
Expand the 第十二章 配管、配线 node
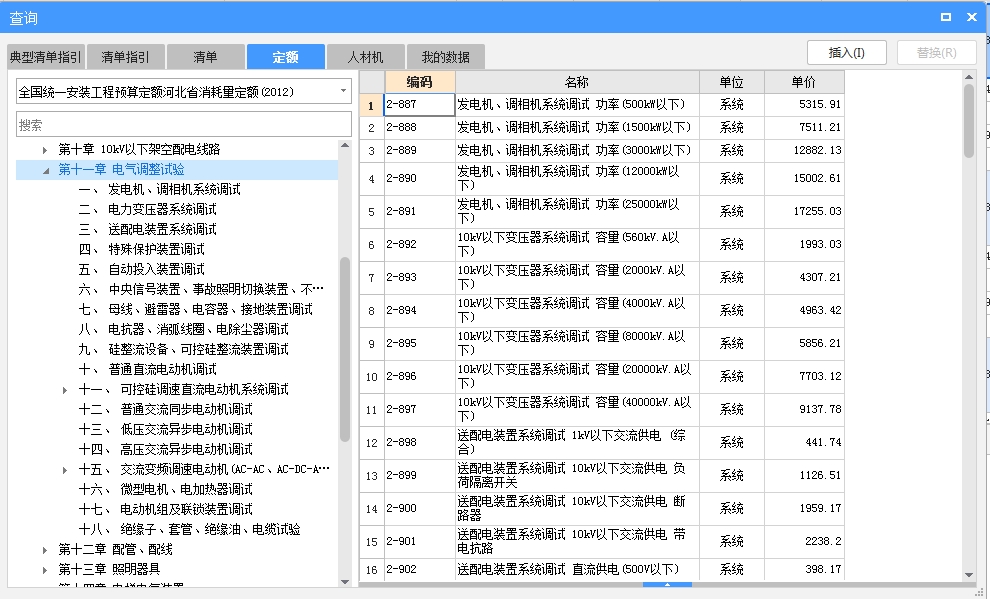click(45, 550)
